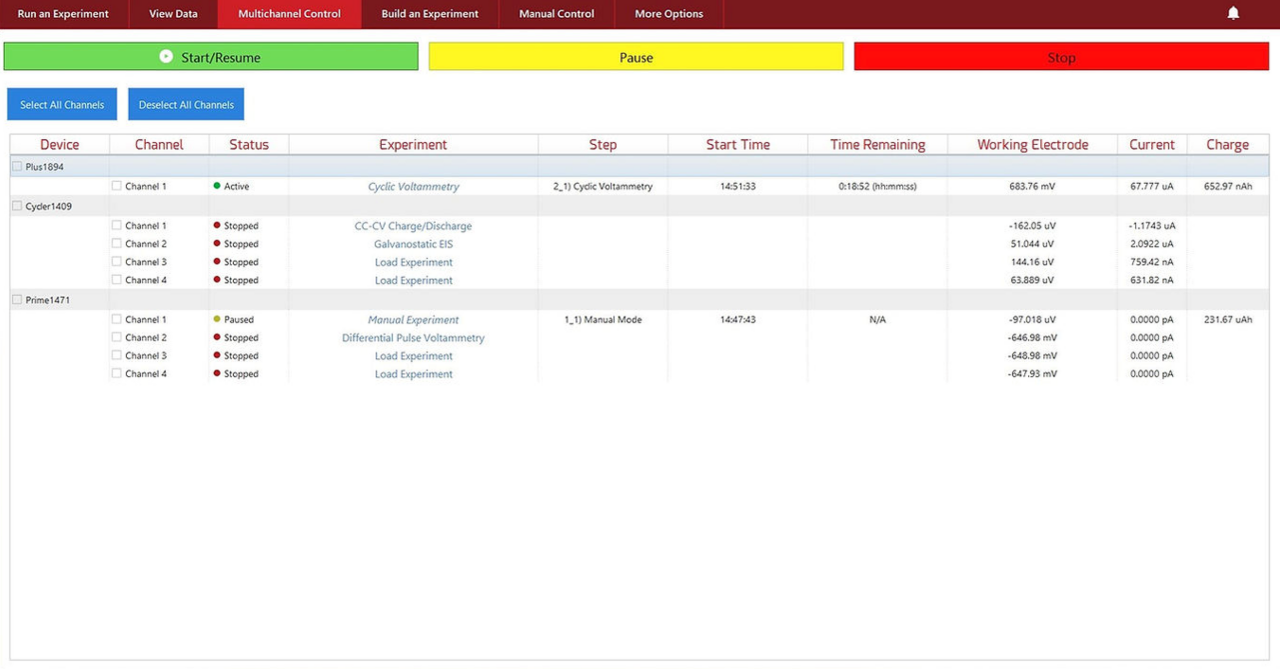The height and width of the screenshot is (669, 1280).
Task: Open the More Options menu
Action: [x=668, y=14]
